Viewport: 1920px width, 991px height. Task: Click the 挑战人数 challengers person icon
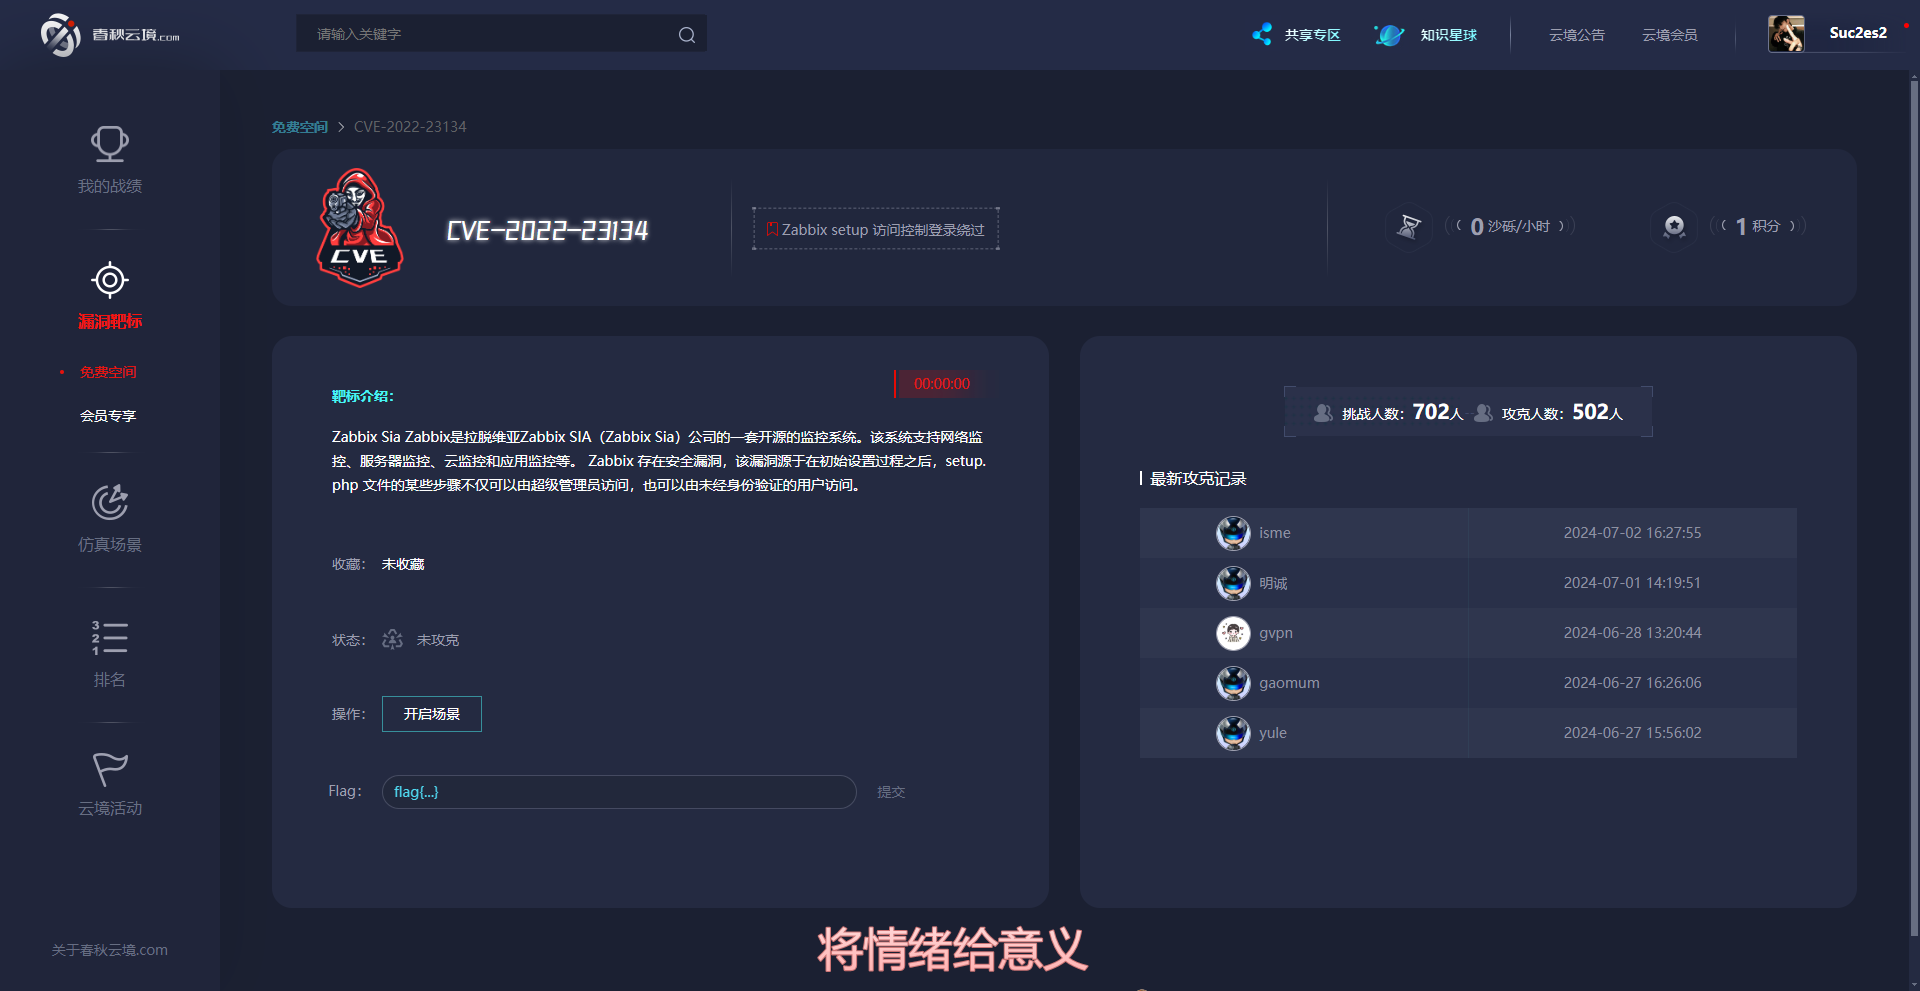[1323, 413]
